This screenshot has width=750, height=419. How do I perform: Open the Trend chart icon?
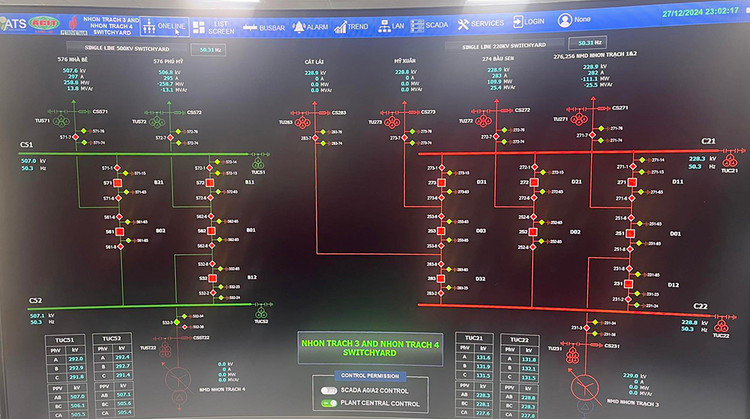tap(350, 25)
